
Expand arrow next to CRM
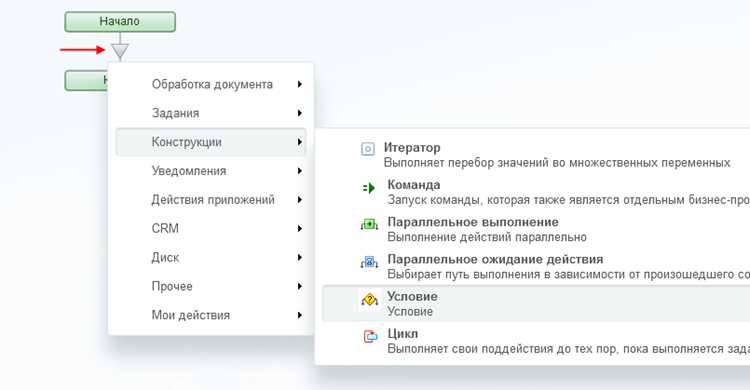pyautogui.click(x=299, y=228)
